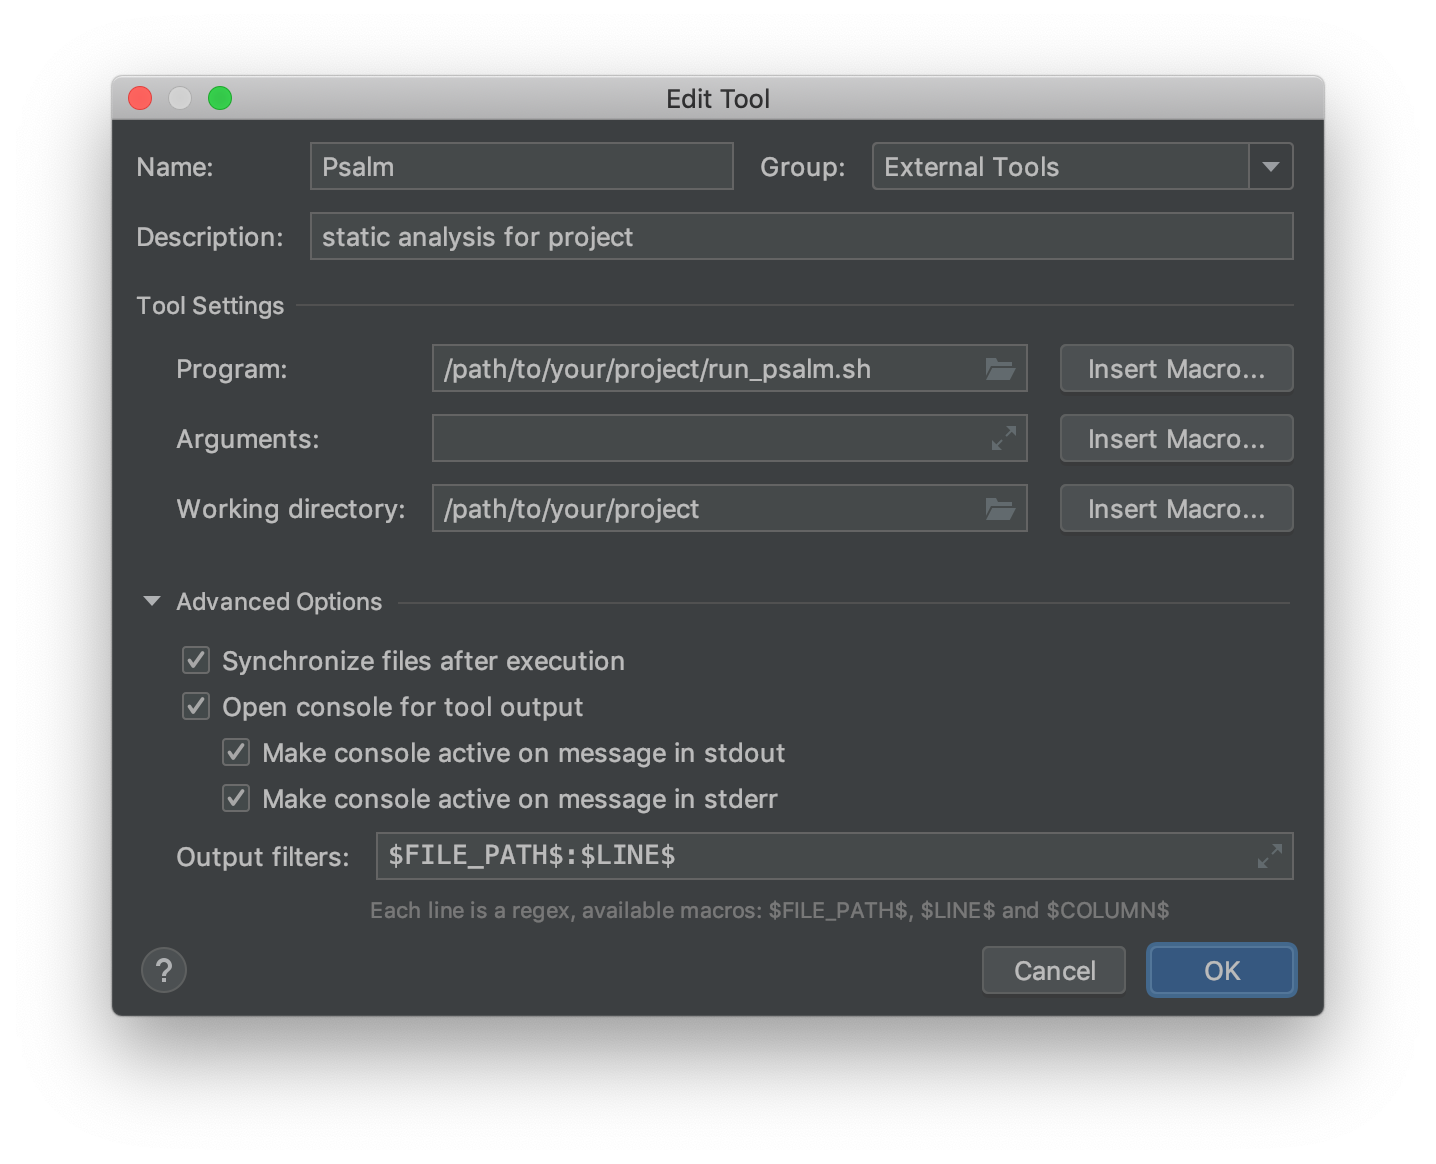Focus the Name field containing Psalm
The width and height of the screenshot is (1436, 1164).
tap(521, 167)
